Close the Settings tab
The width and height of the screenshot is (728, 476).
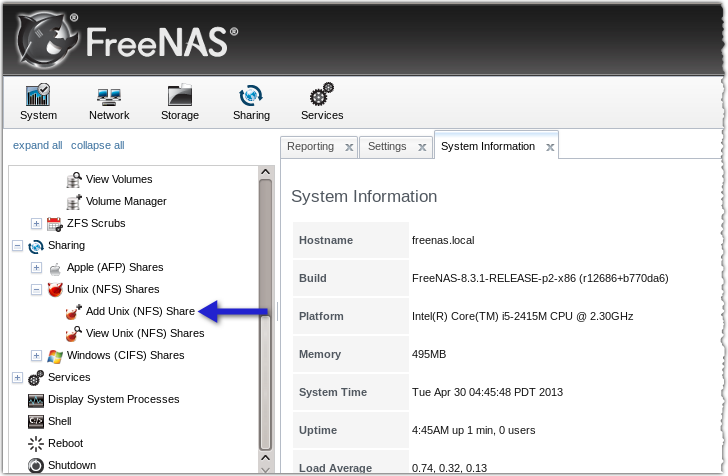tap(422, 148)
